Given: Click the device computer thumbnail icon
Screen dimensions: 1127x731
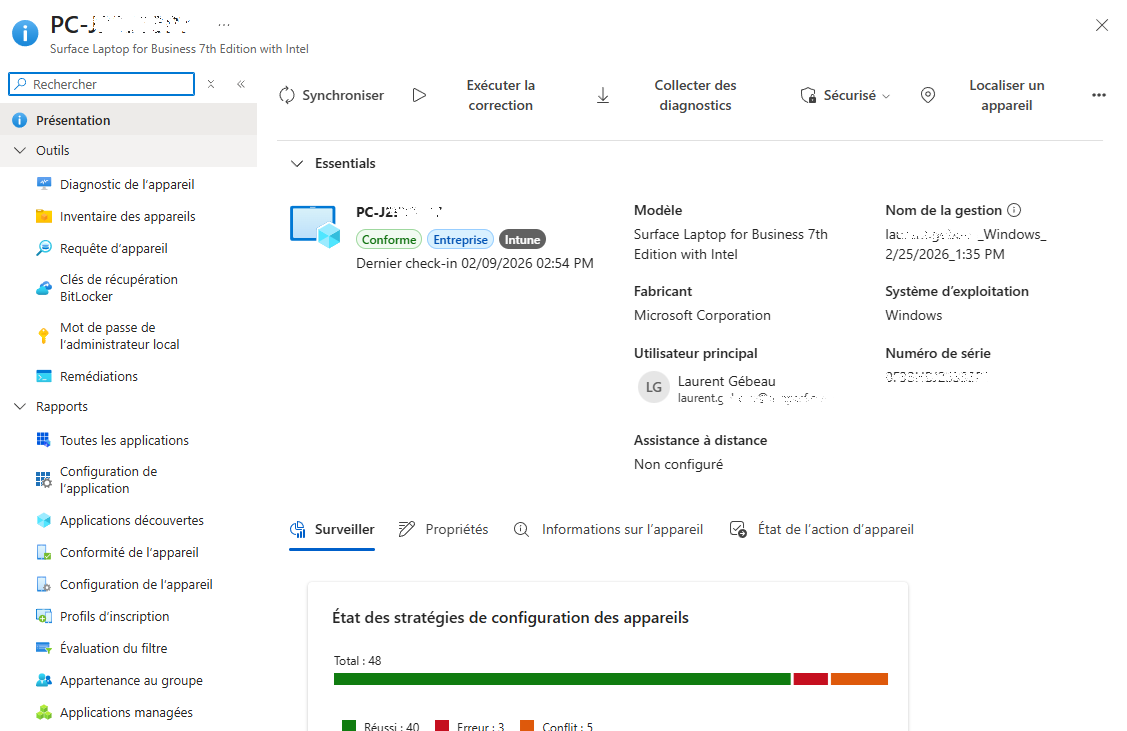Looking at the screenshot, I should click(315, 226).
